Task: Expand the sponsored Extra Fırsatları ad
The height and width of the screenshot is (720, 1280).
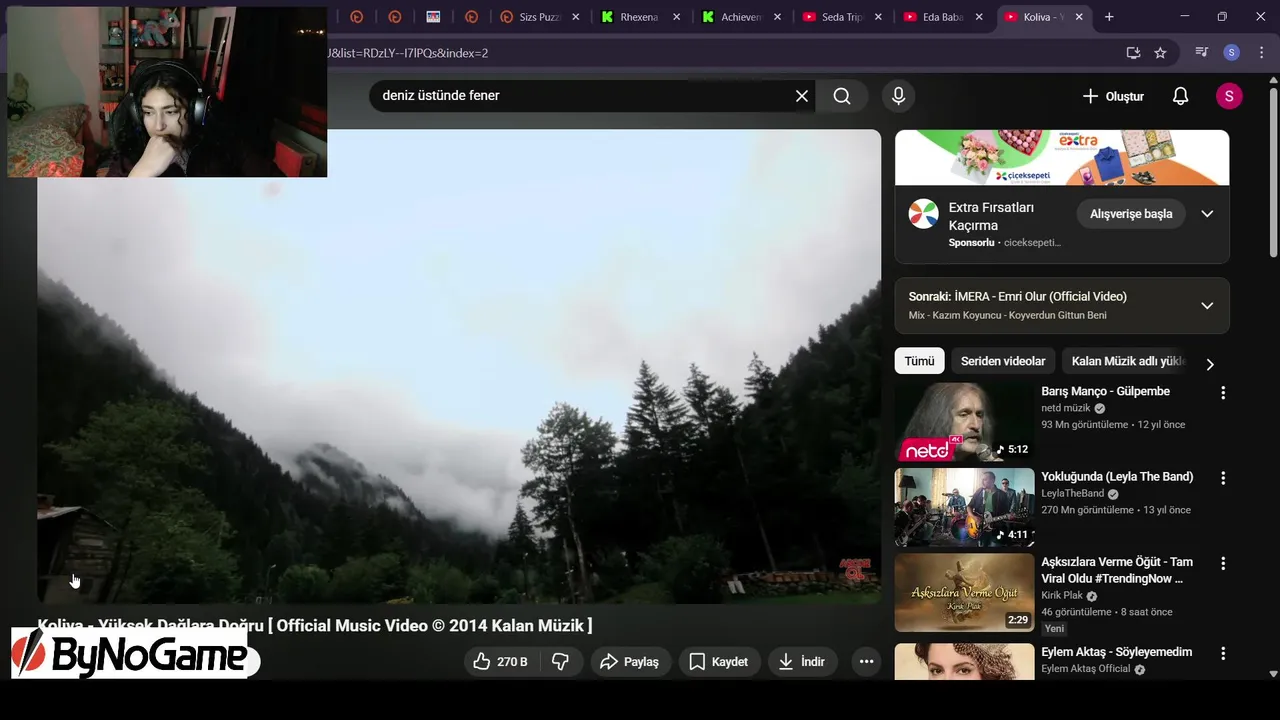Action: [x=1207, y=214]
